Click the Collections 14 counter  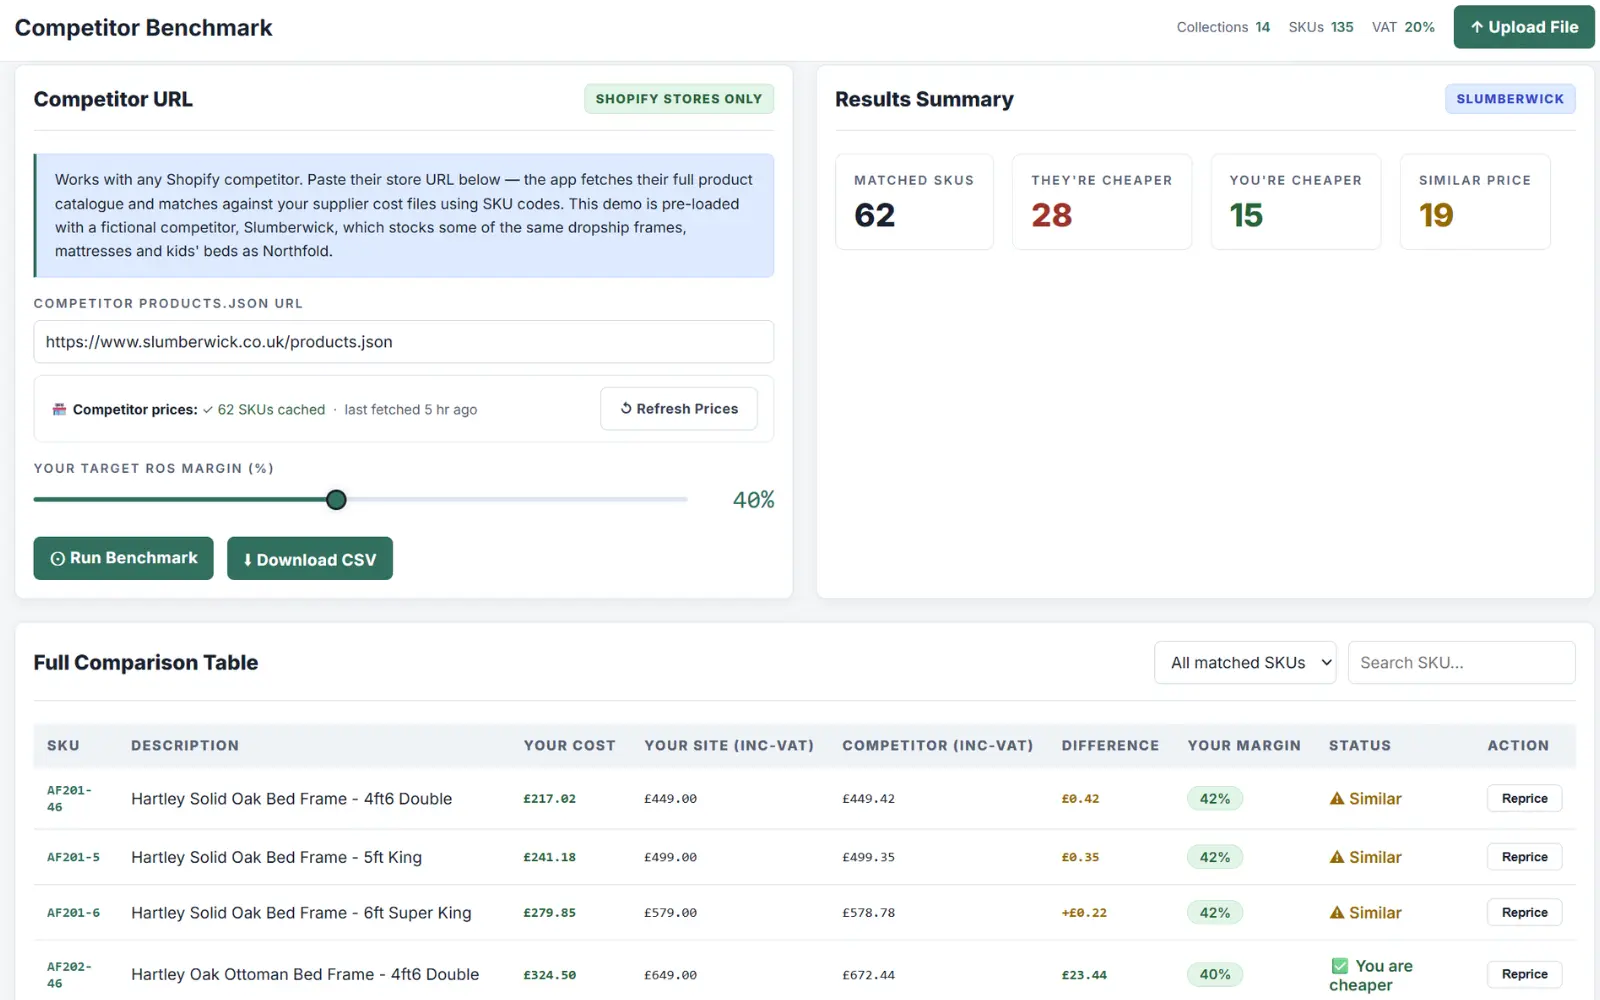1223,27
